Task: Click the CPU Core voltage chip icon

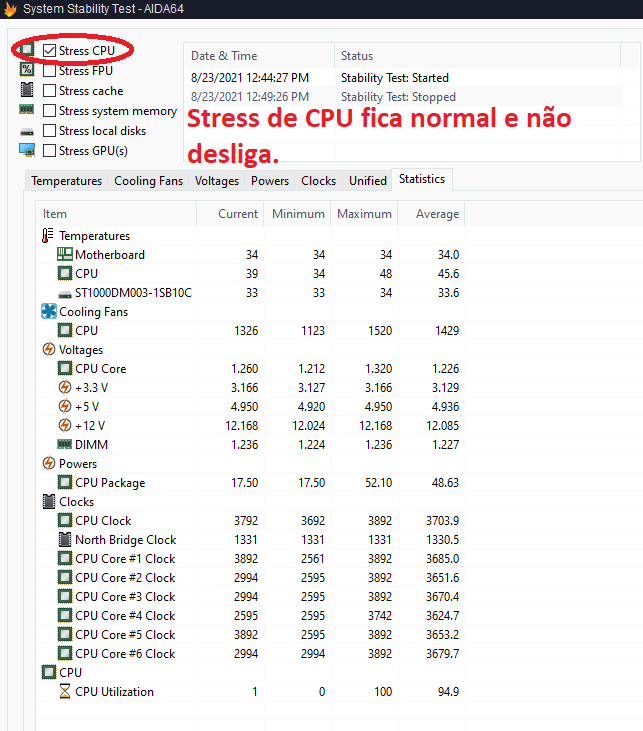Action: (65, 368)
